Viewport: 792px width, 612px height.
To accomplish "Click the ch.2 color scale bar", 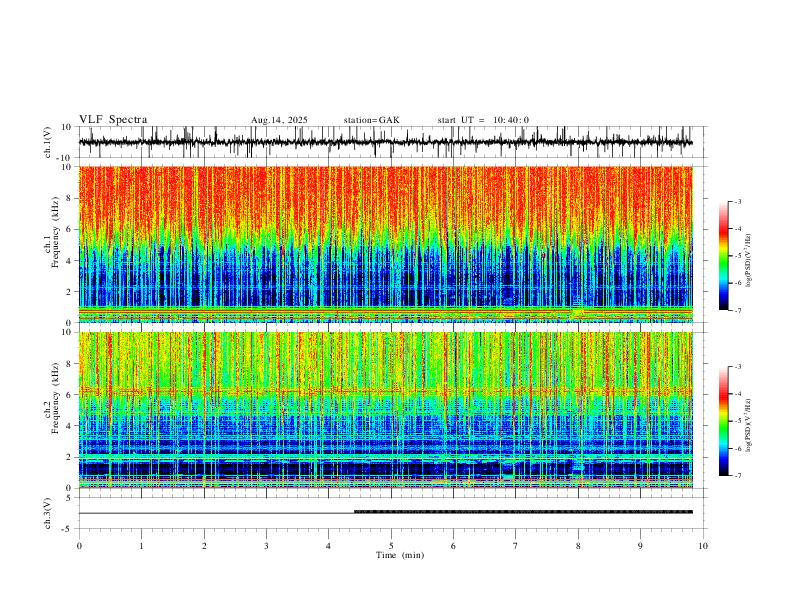I will coord(723,421).
